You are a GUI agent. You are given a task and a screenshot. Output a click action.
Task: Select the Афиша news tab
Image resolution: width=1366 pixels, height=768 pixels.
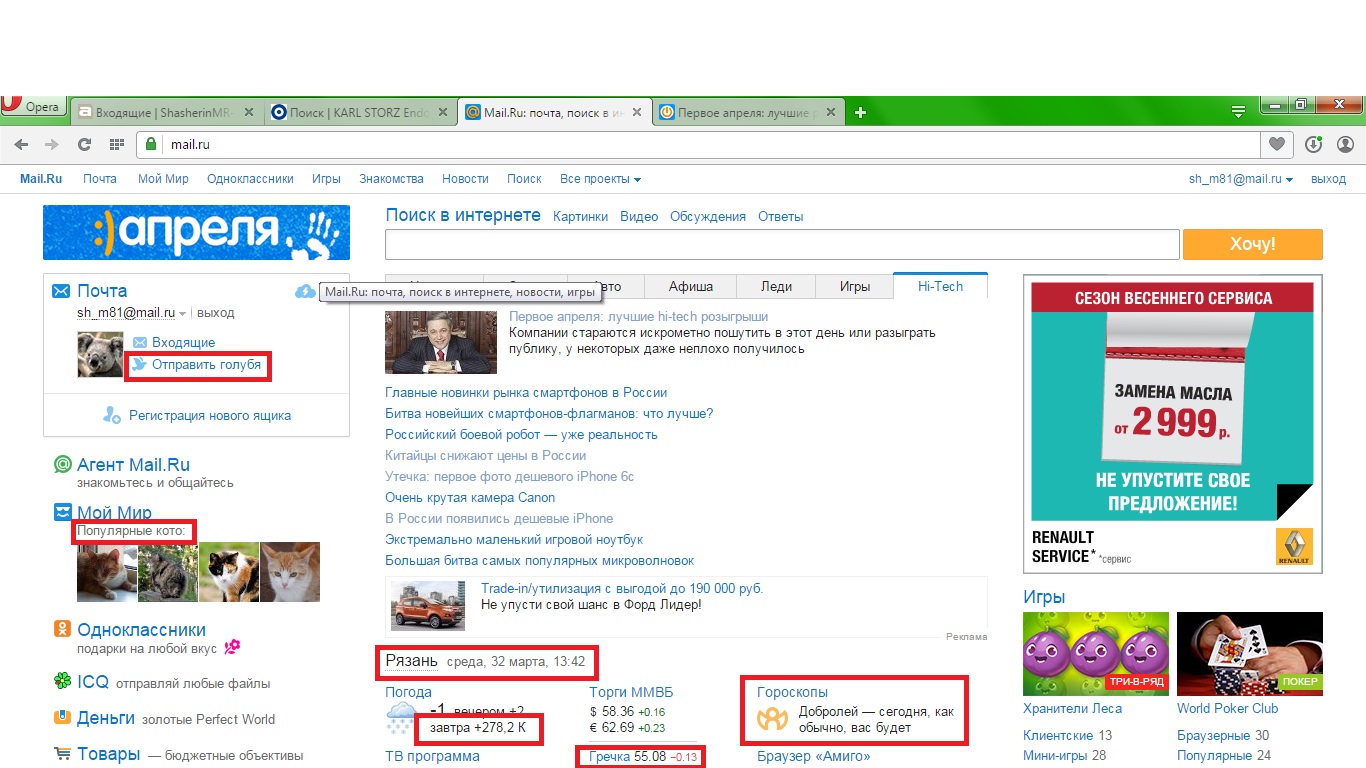691,286
